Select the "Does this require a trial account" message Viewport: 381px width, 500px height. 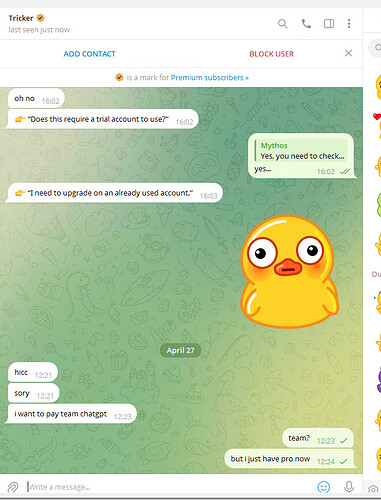[101, 119]
